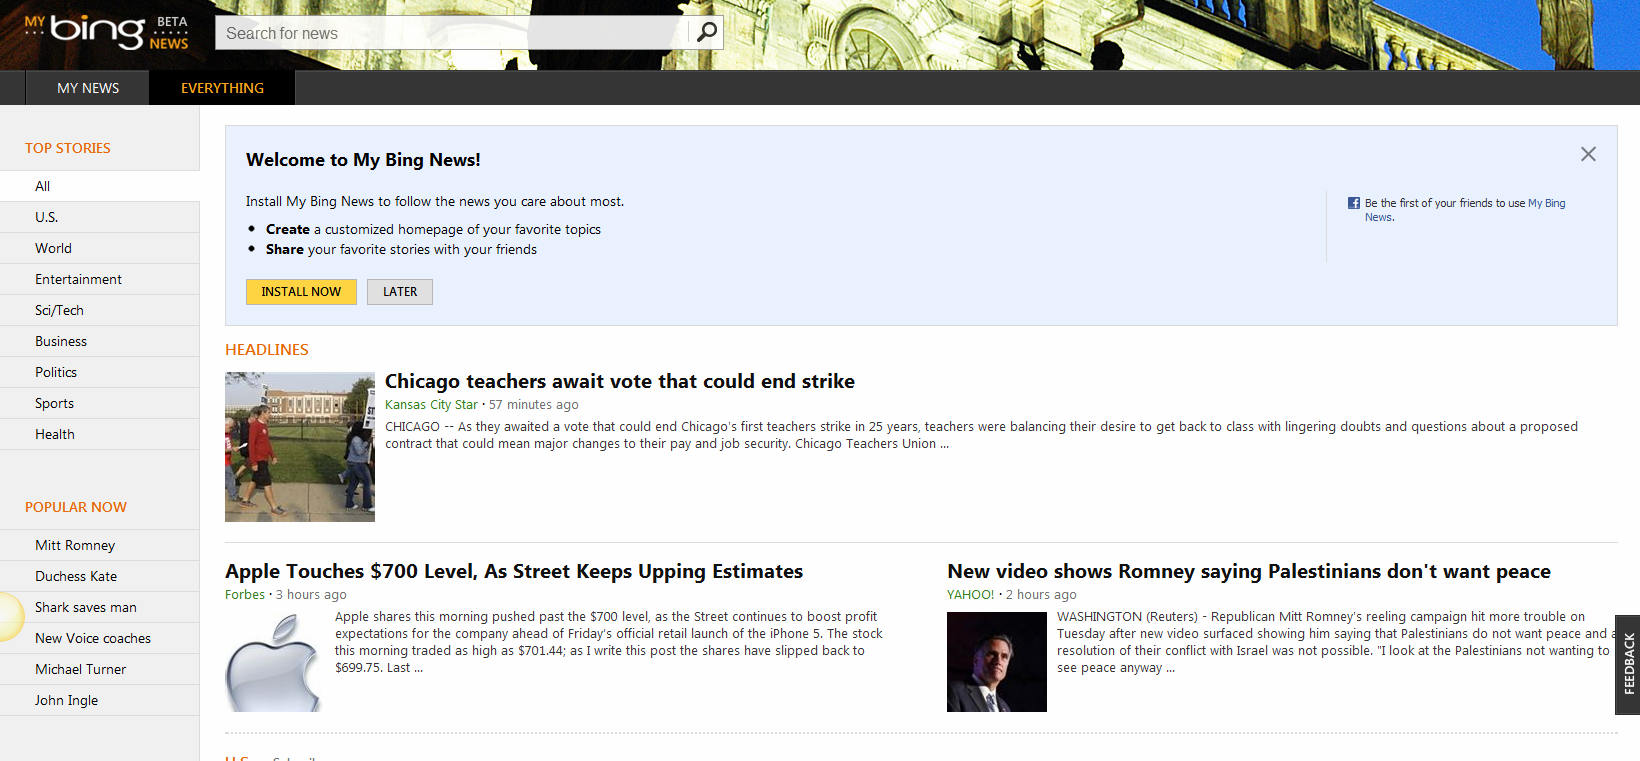Open the Health category
Image resolution: width=1640 pixels, height=761 pixels.
coord(100,434)
